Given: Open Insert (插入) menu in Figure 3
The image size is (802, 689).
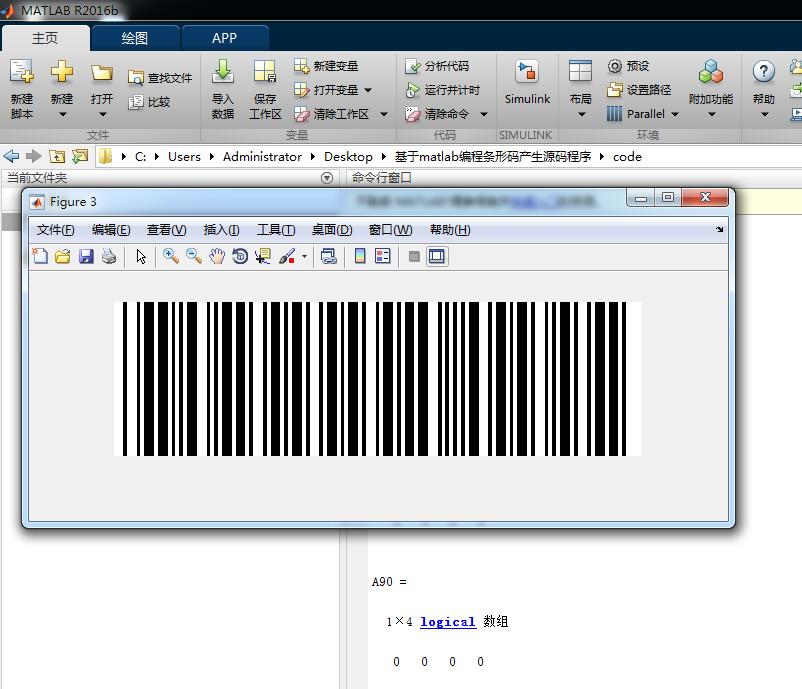Looking at the screenshot, I should (221, 230).
